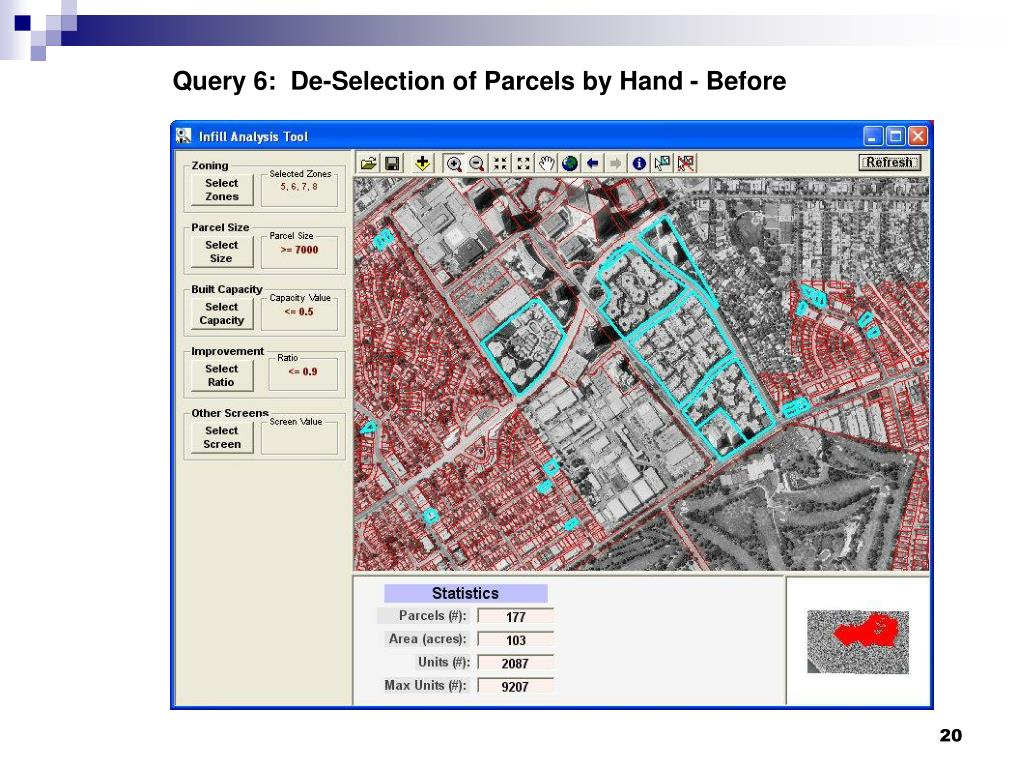Click the fixed zoom in arrows icon

[x=500, y=163]
